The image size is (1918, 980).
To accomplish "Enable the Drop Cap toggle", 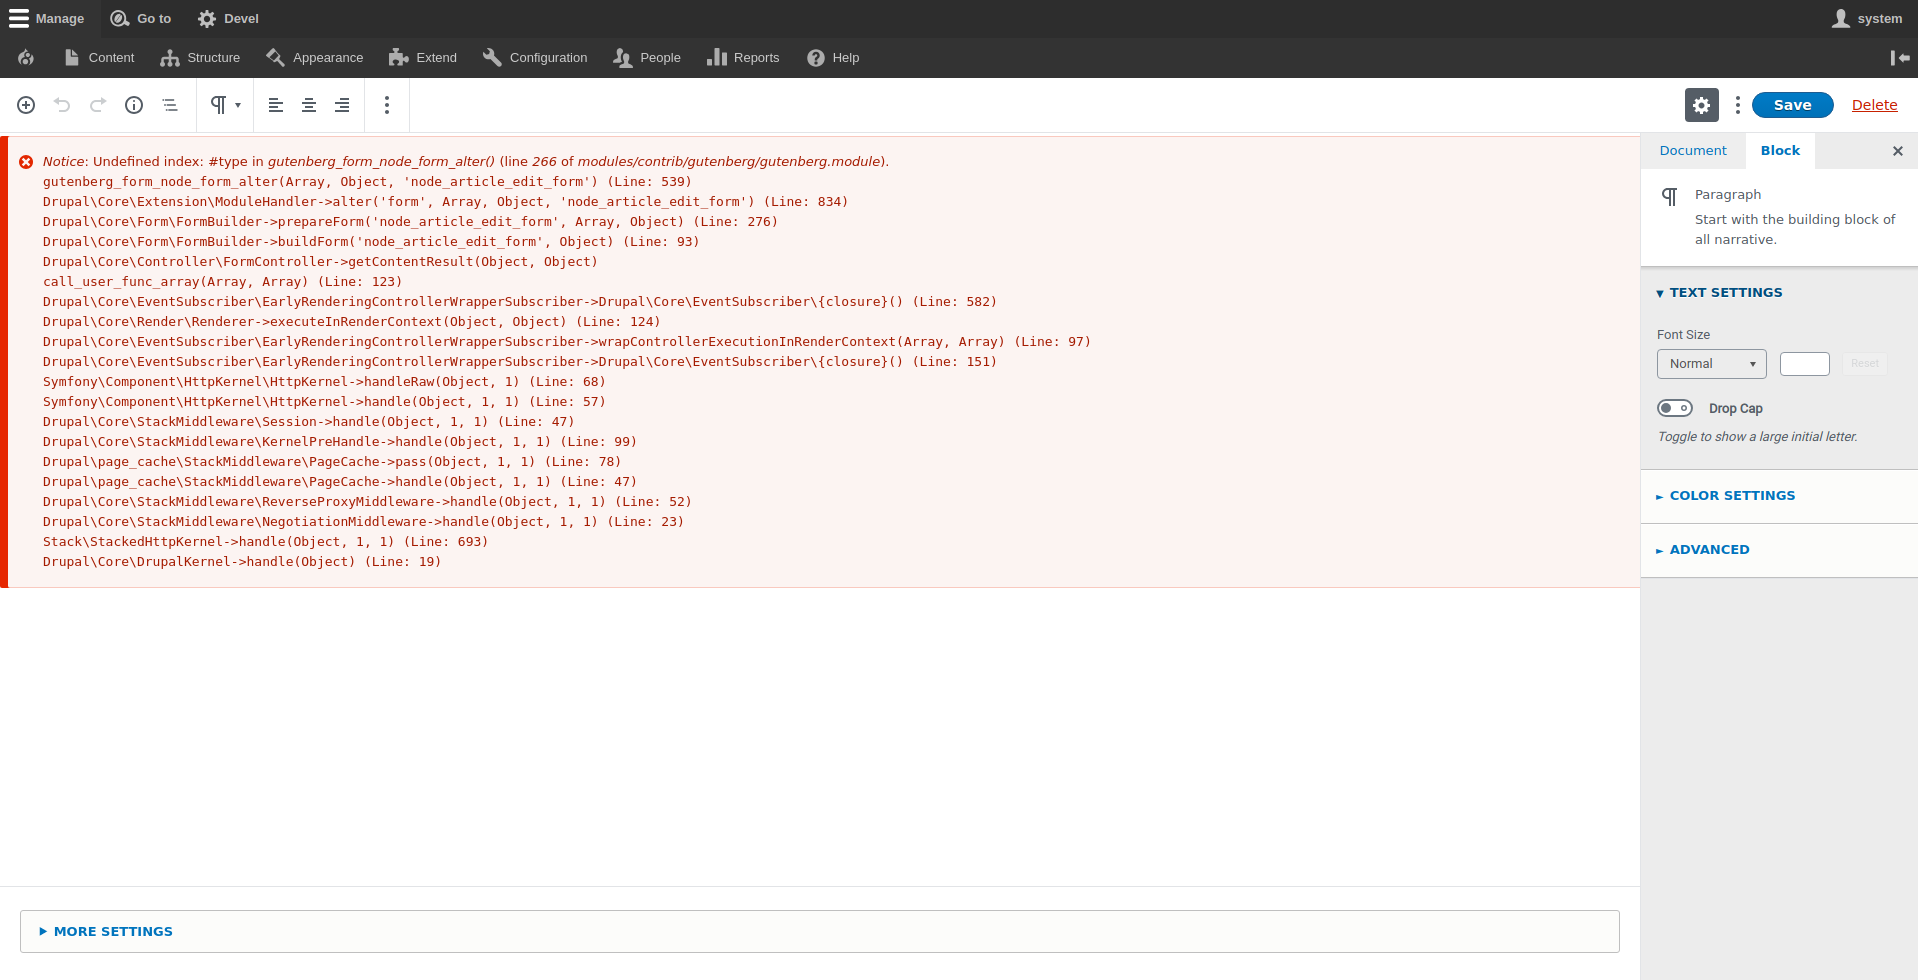I will (1675, 408).
